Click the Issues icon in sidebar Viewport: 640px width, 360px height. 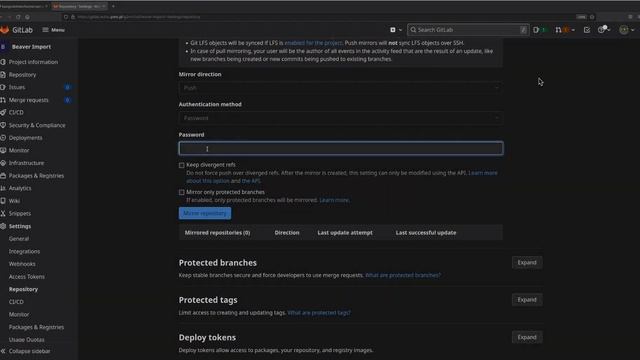pos(3,87)
